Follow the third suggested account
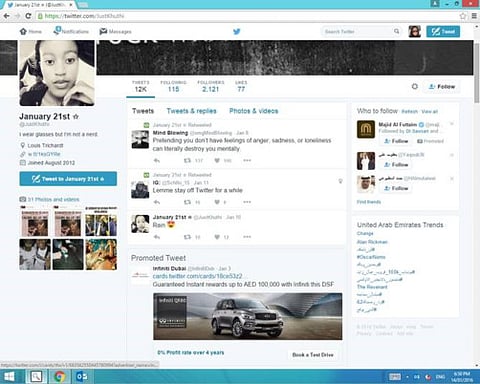 [x=396, y=188]
